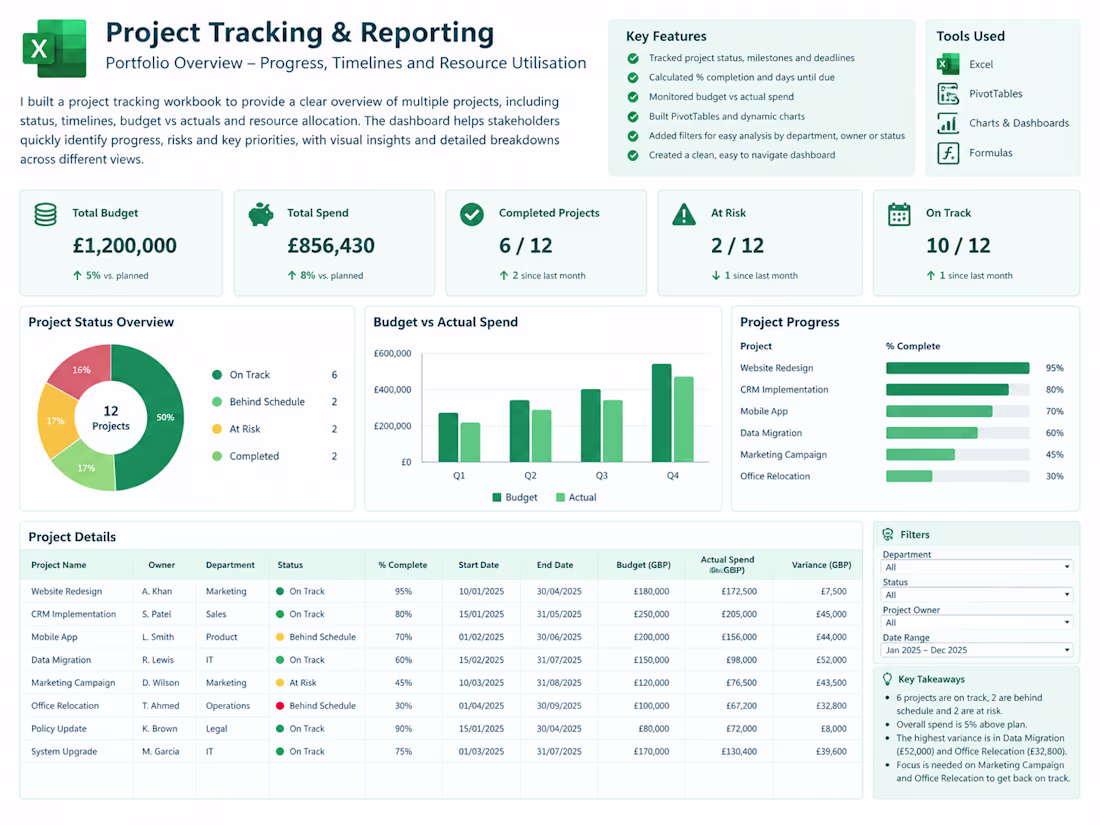The image size is (1100, 825).
Task: Click checkmark beside Calculated % completion feature
Action: tap(633, 77)
